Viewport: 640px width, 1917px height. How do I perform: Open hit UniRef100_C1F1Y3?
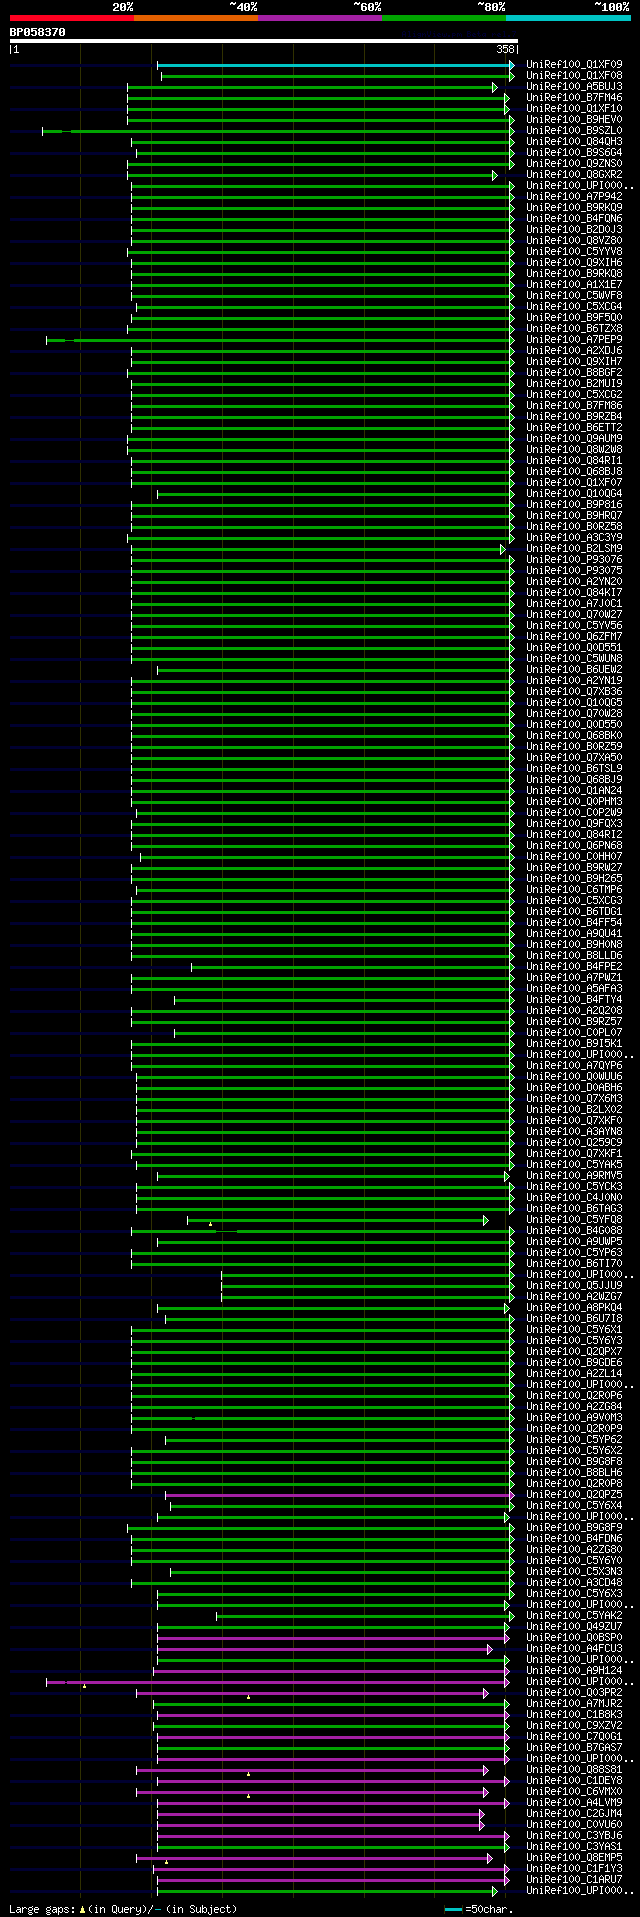(574, 1868)
